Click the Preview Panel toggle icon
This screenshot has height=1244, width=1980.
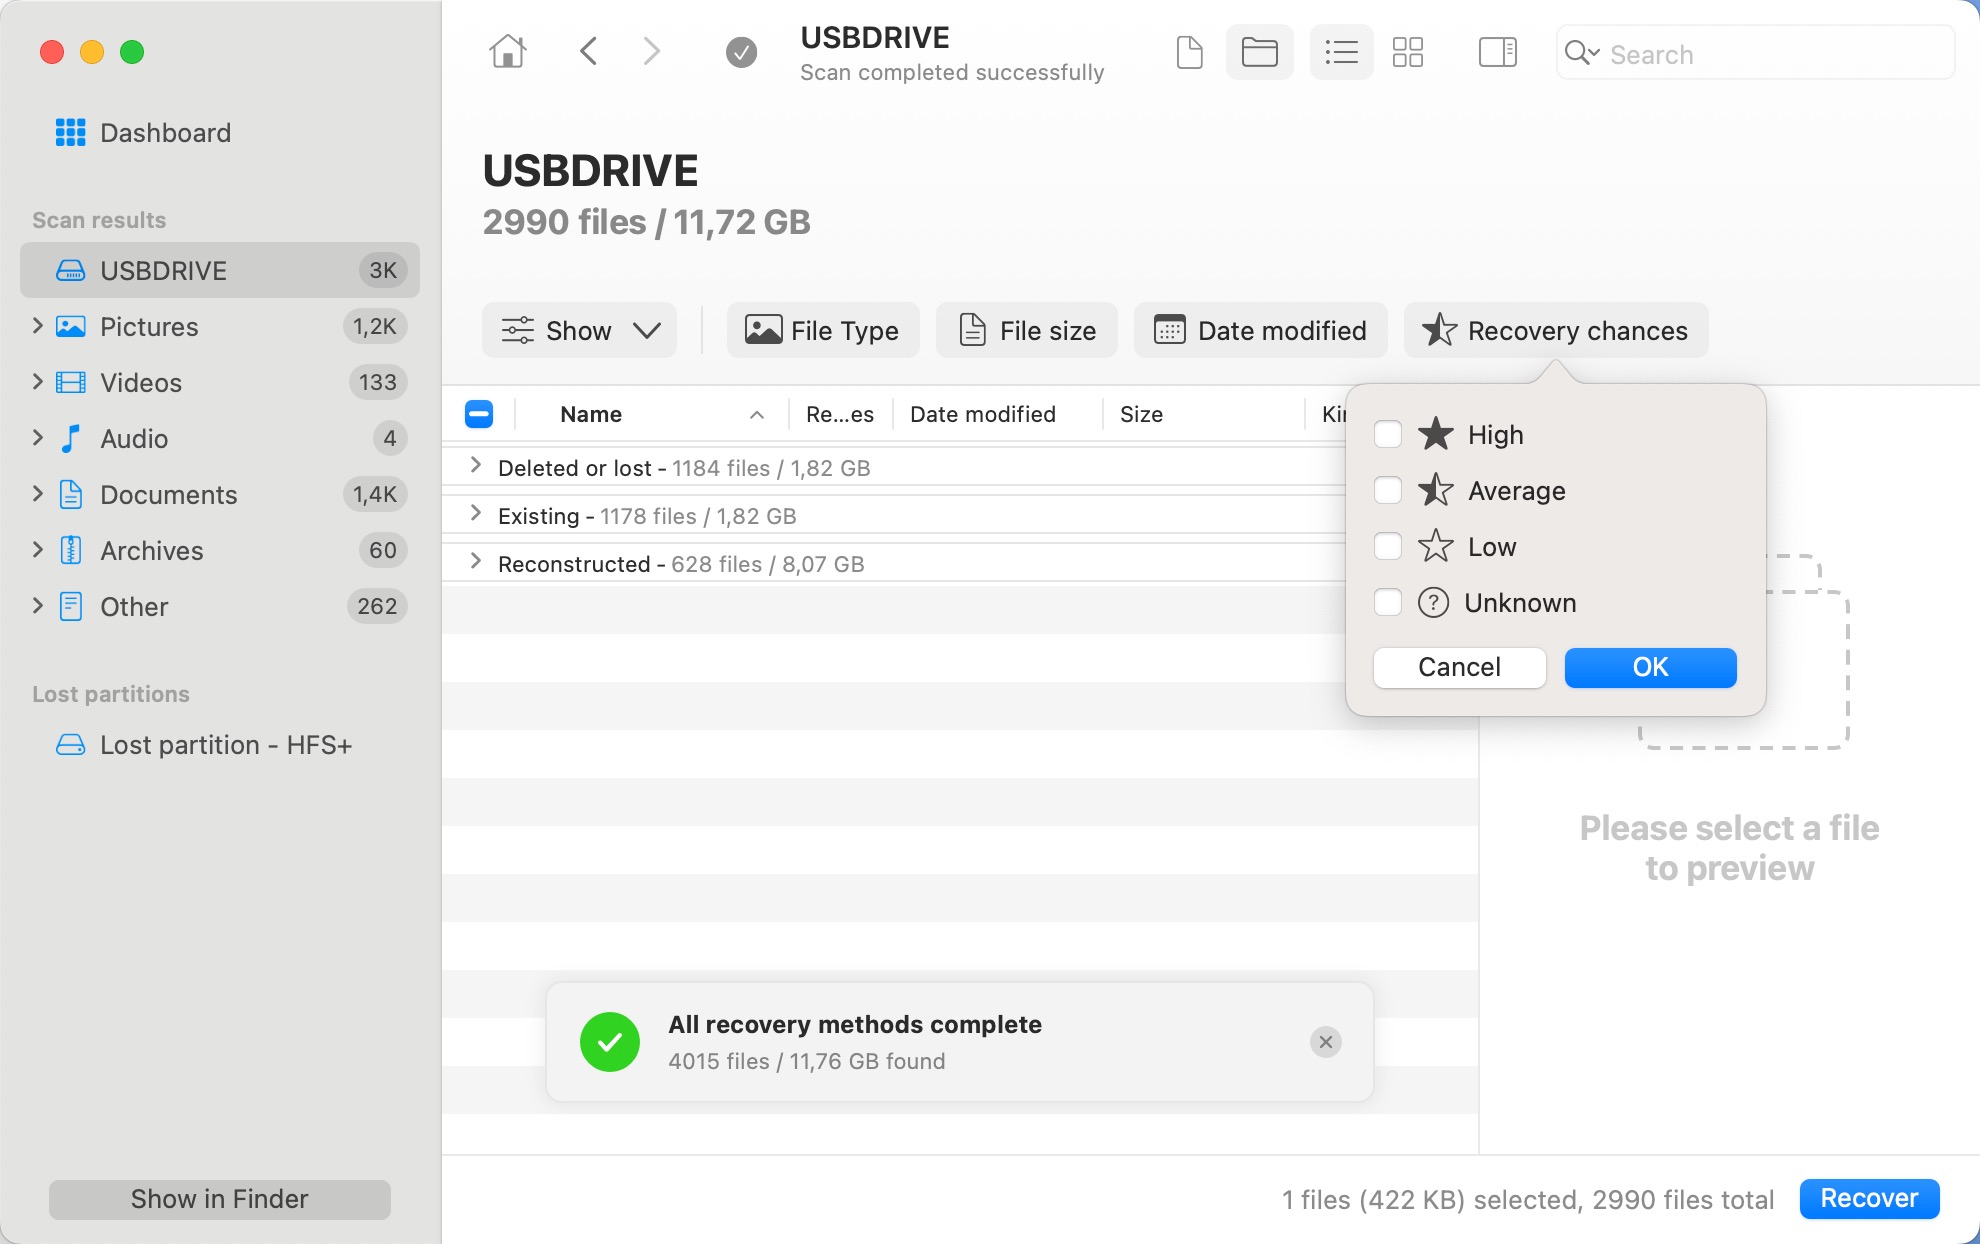coord(1497,52)
